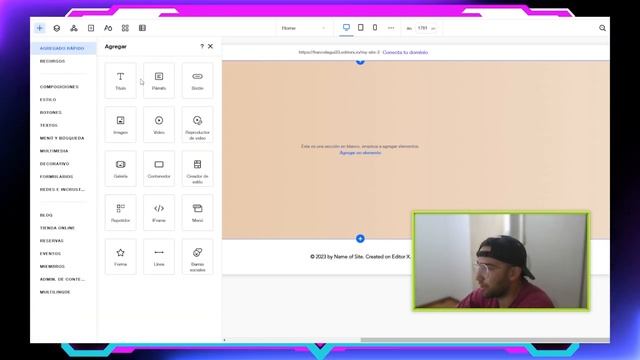640x360 pixels.
Task: Click the horizontal scrollbar under the canvas
Action: (485, 340)
